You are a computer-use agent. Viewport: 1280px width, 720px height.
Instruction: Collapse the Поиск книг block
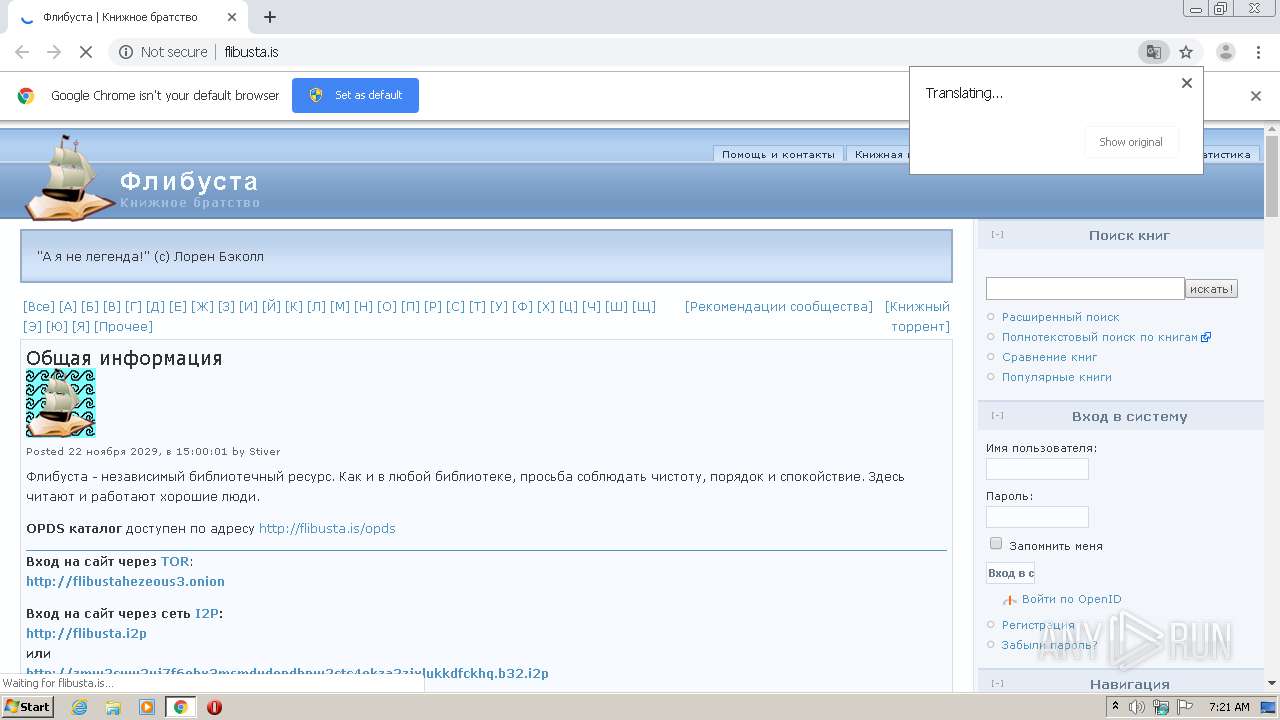point(997,235)
